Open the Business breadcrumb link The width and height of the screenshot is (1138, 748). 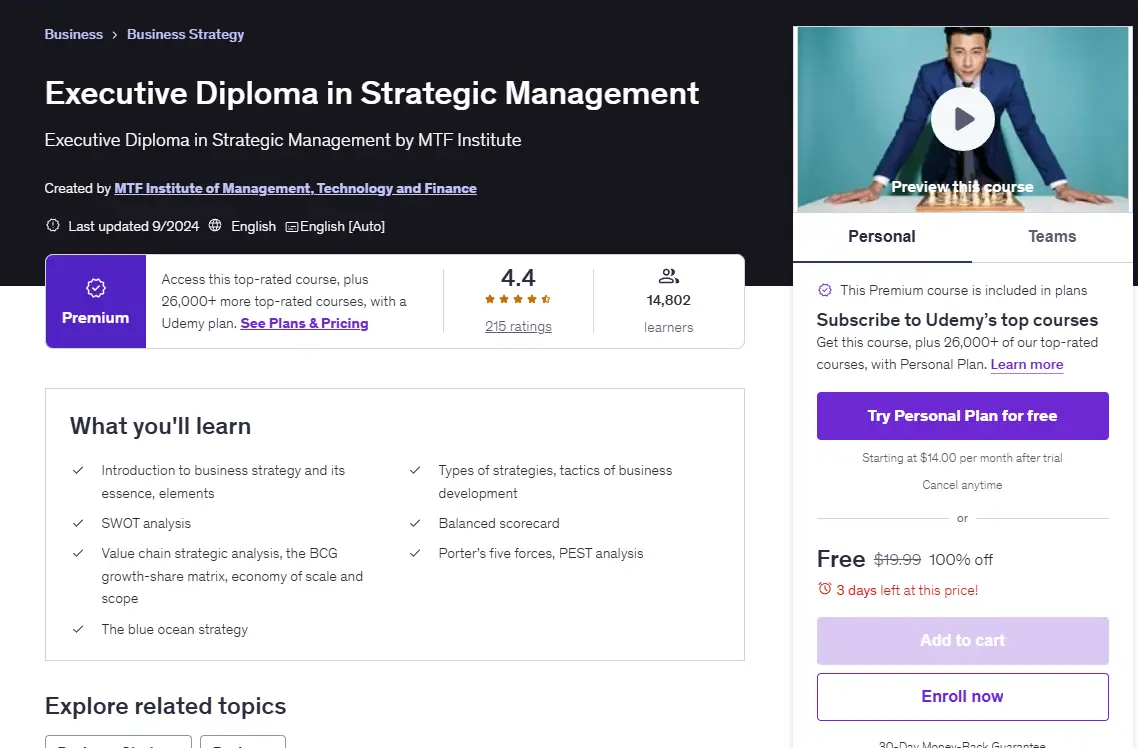[x=73, y=34]
